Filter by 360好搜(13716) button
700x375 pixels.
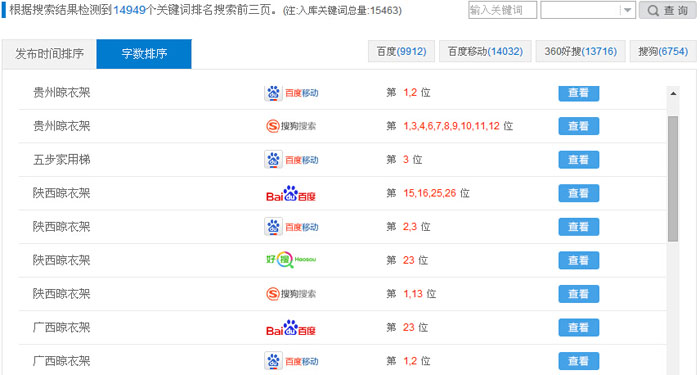[580, 51]
